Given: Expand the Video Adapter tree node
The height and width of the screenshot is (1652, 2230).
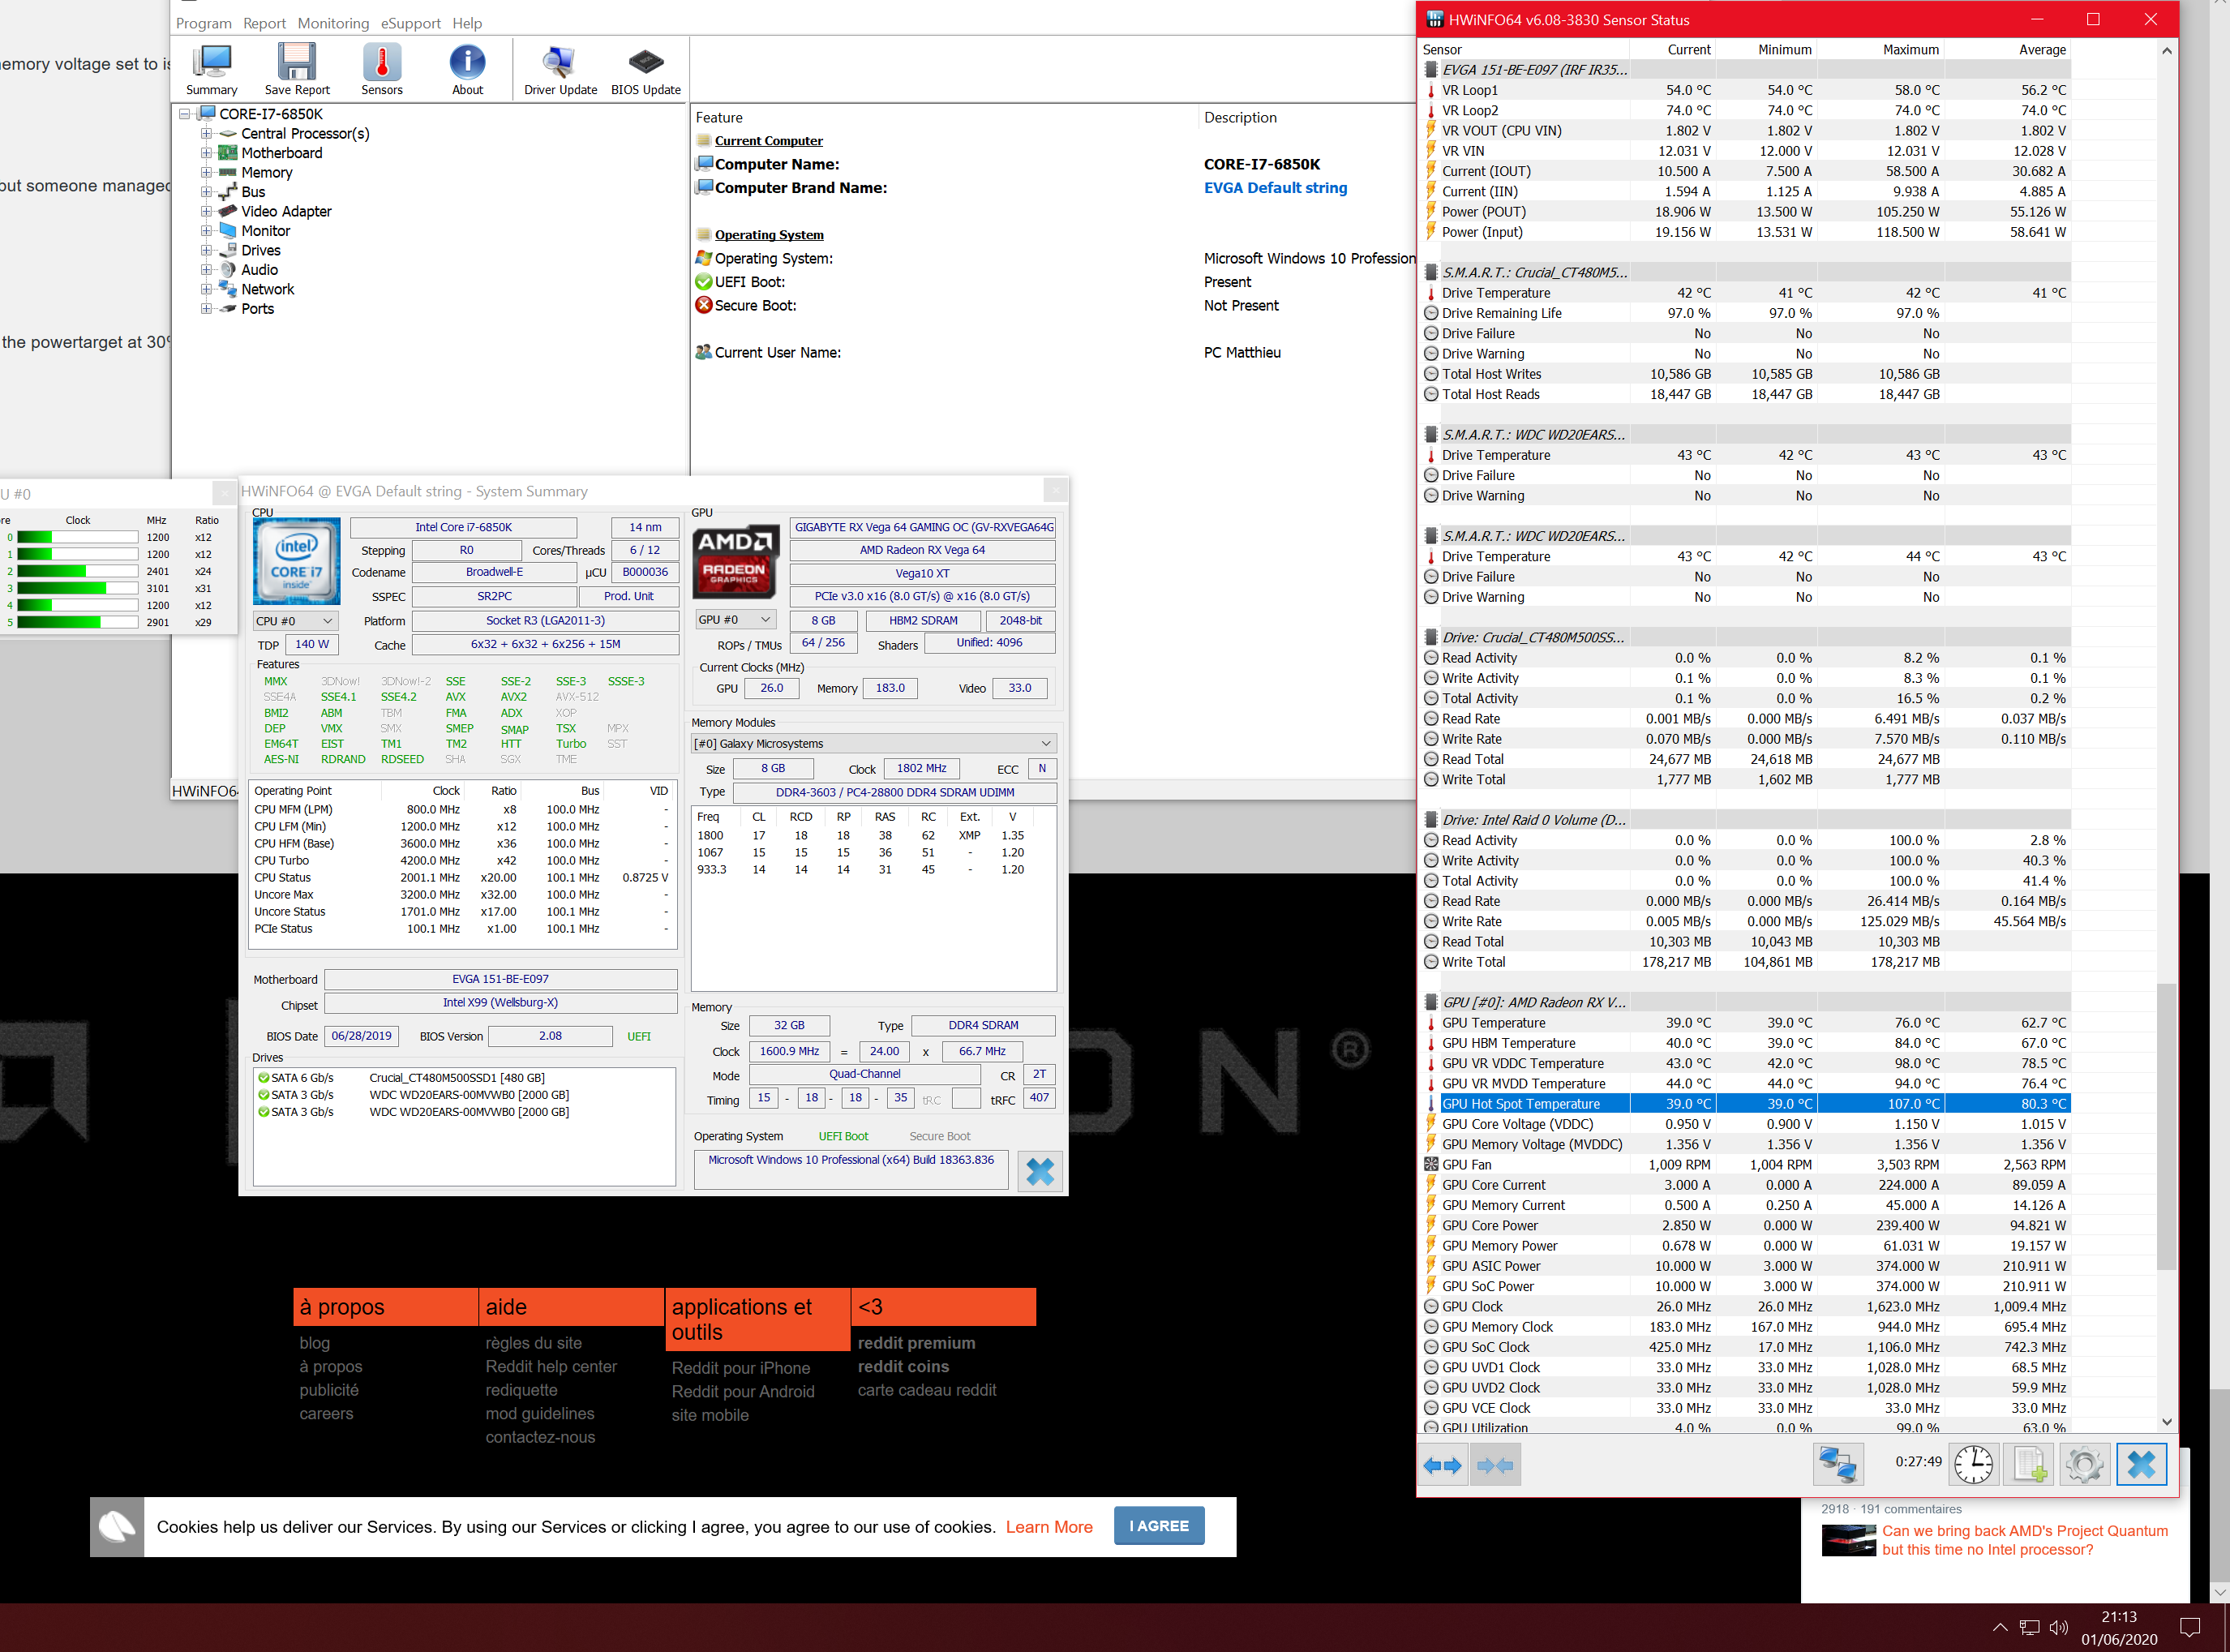Looking at the screenshot, I should tap(206, 211).
